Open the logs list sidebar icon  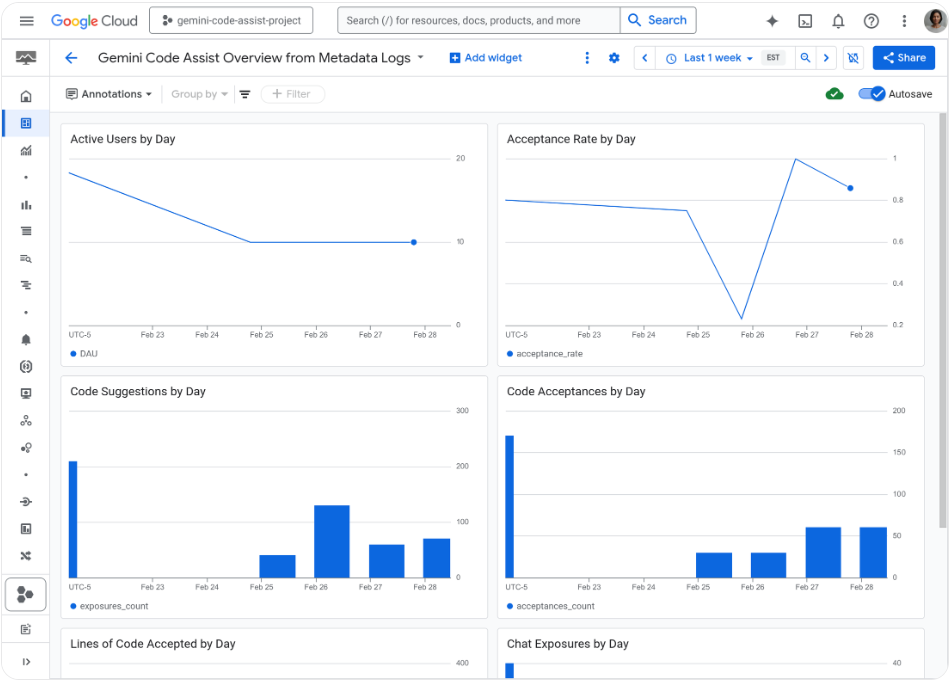point(26,231)
